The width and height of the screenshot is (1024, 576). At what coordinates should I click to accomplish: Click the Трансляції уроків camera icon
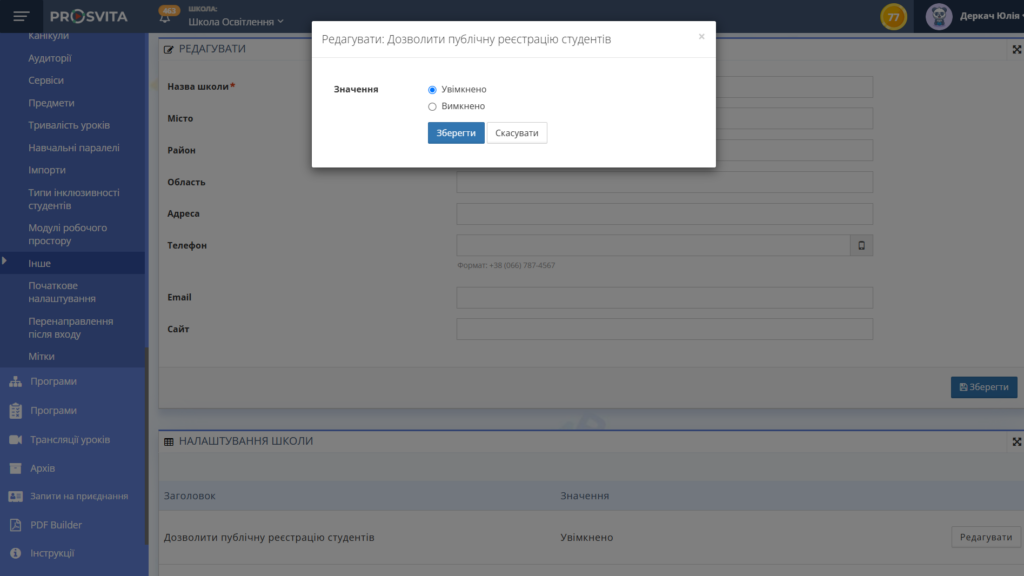tap(15, 440)
